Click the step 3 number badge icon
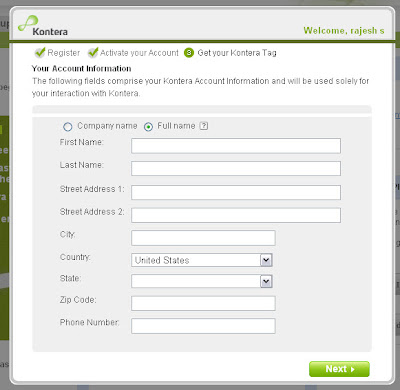The height and width of the screenshot is (390, 400). (x=189, y=53)
